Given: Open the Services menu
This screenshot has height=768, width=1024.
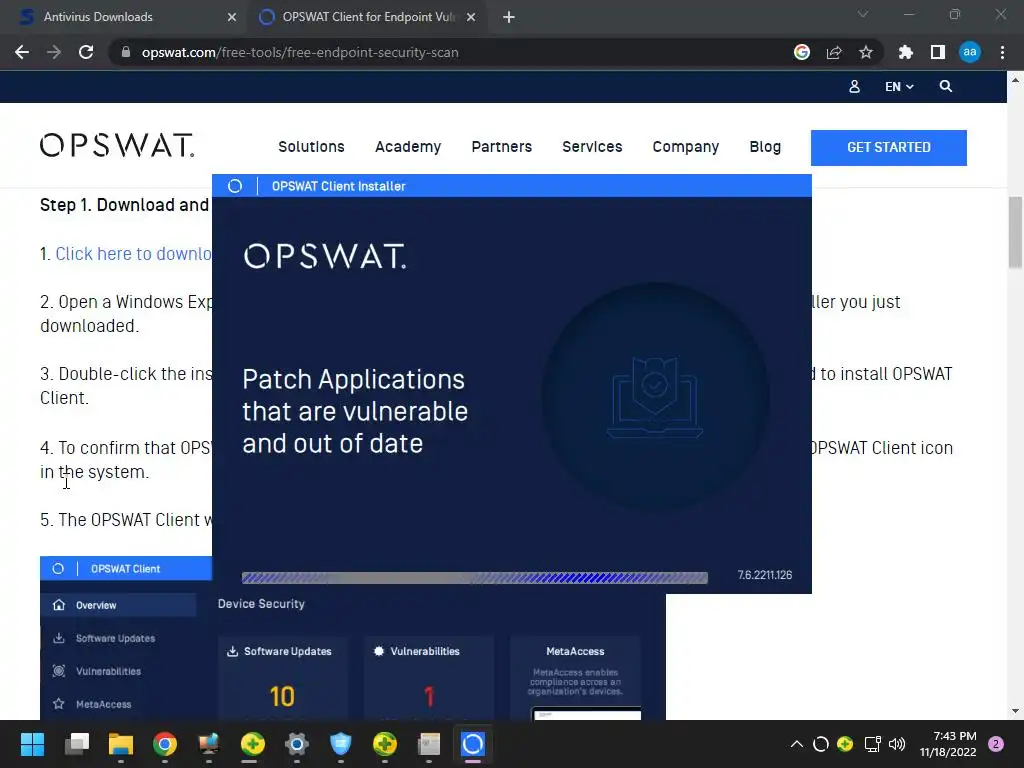Looking at the screenshot, I should pyautogui.click(x=592, y=147).
